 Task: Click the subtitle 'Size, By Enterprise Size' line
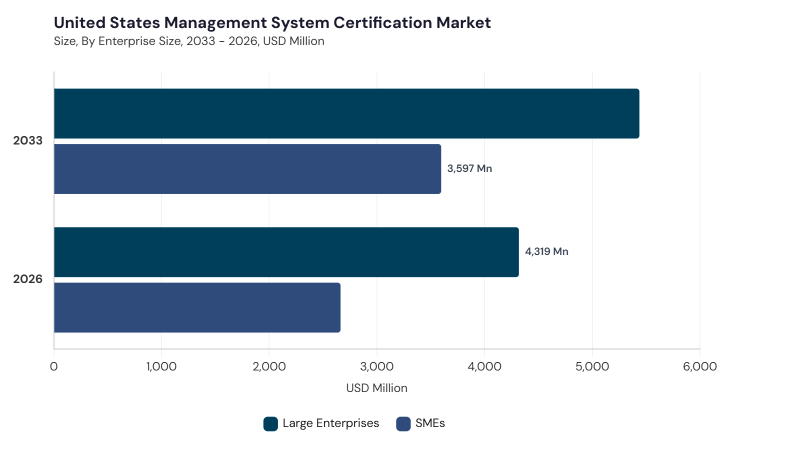(189, 41)
